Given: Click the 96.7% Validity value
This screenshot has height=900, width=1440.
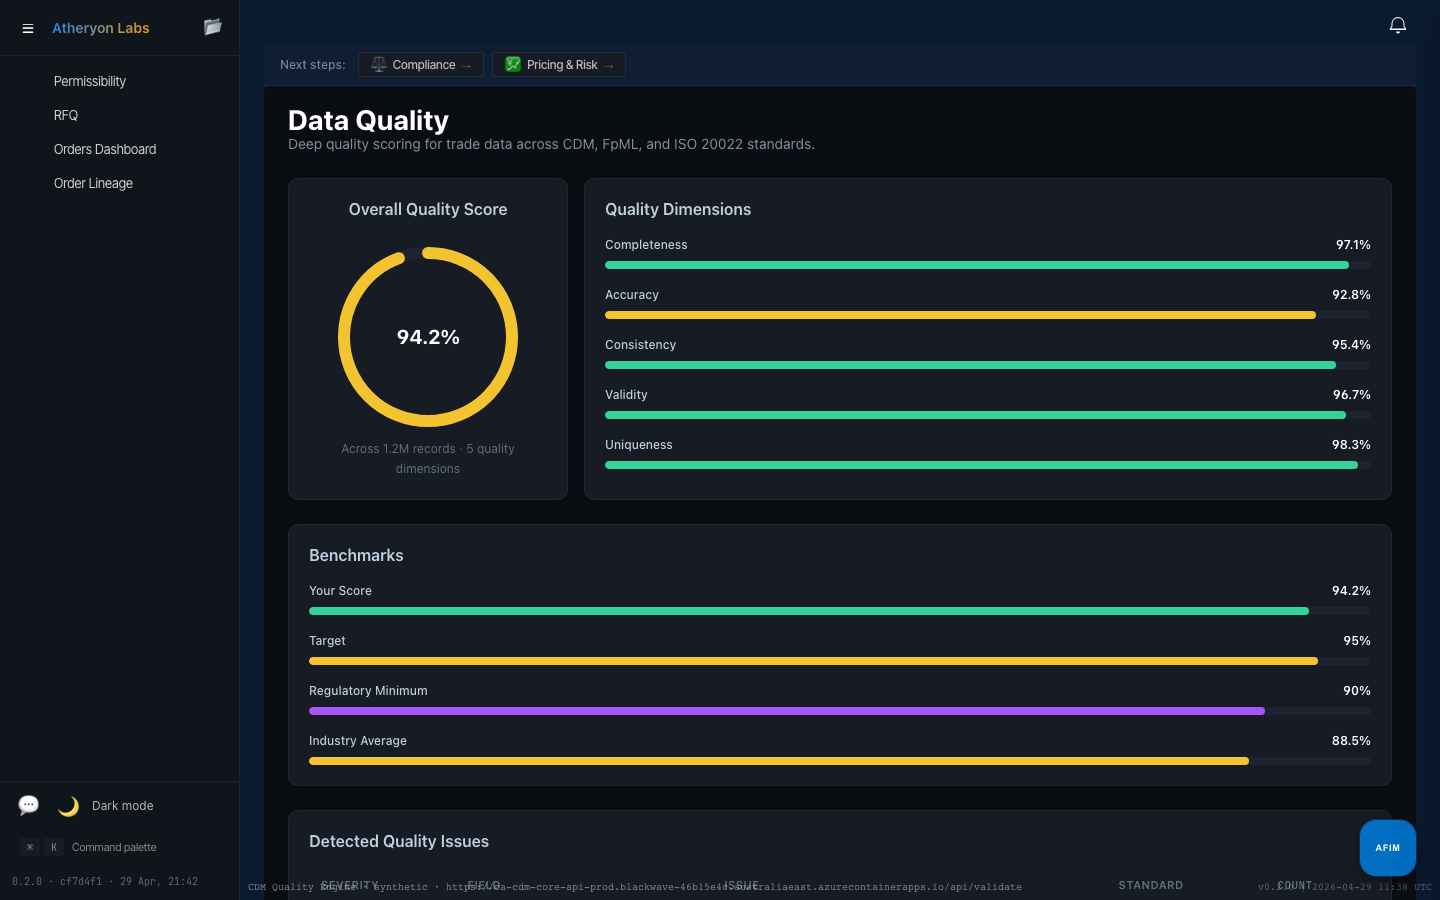Looking at the screenshot, I should tap(1352, 395).
